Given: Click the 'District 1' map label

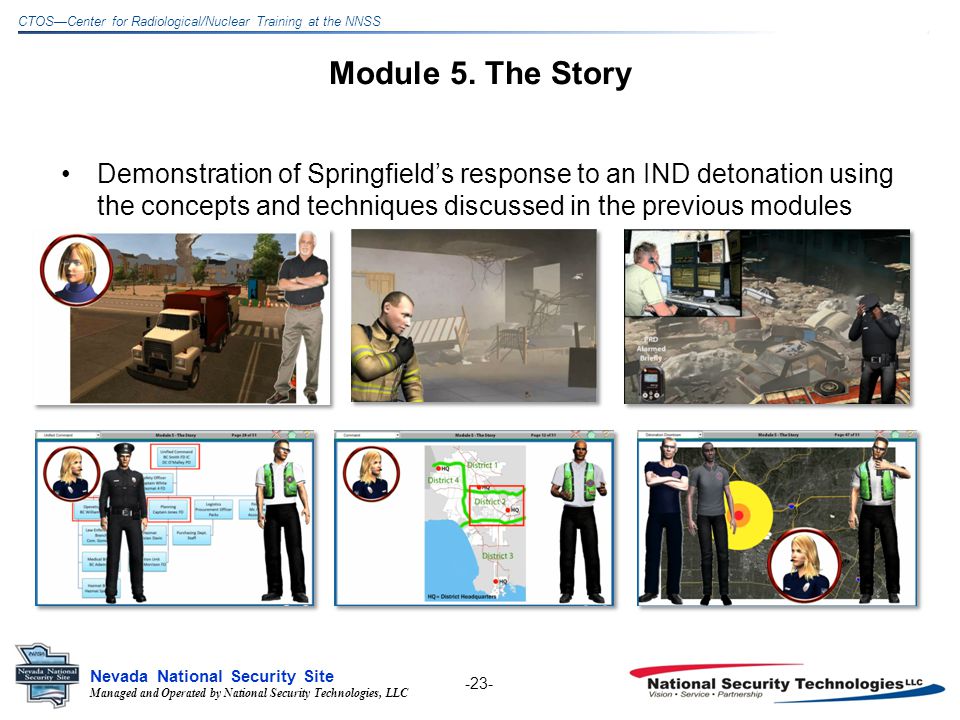Looking at the screenshot, I should click(x=483, y=465).
